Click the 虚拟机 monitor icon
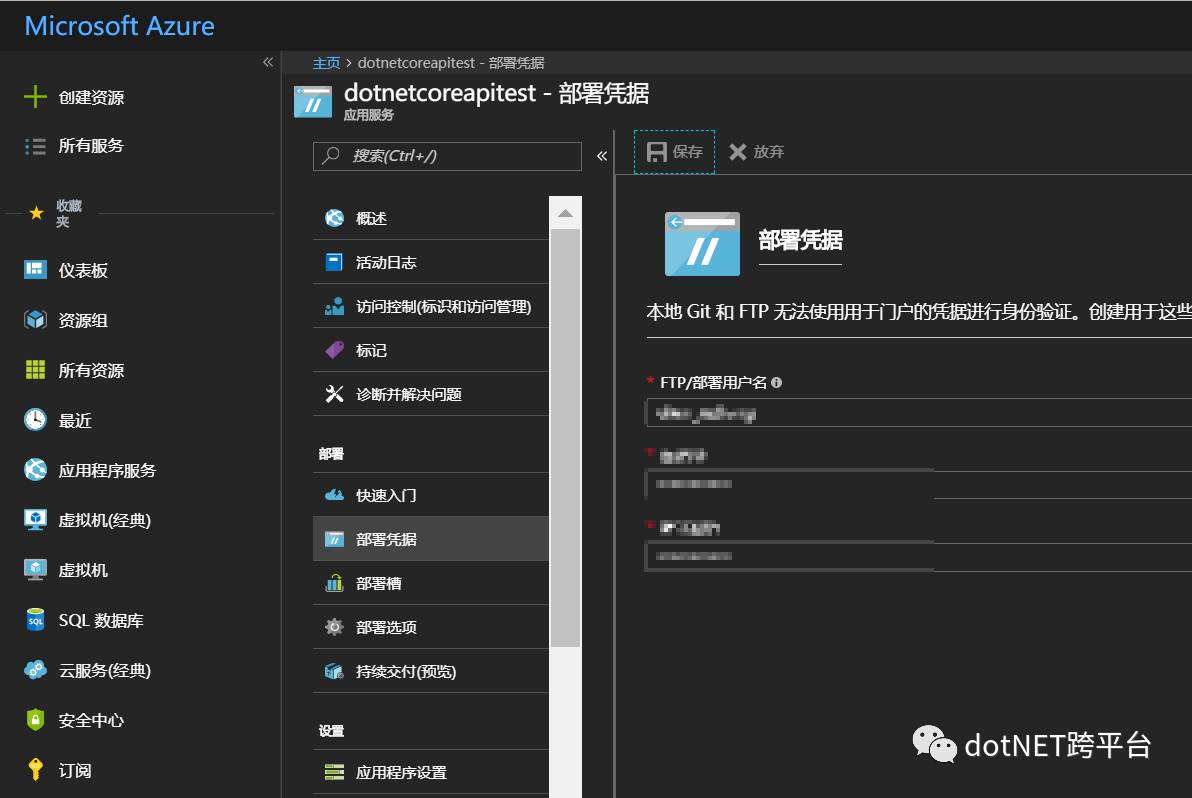 pos(35,570)
